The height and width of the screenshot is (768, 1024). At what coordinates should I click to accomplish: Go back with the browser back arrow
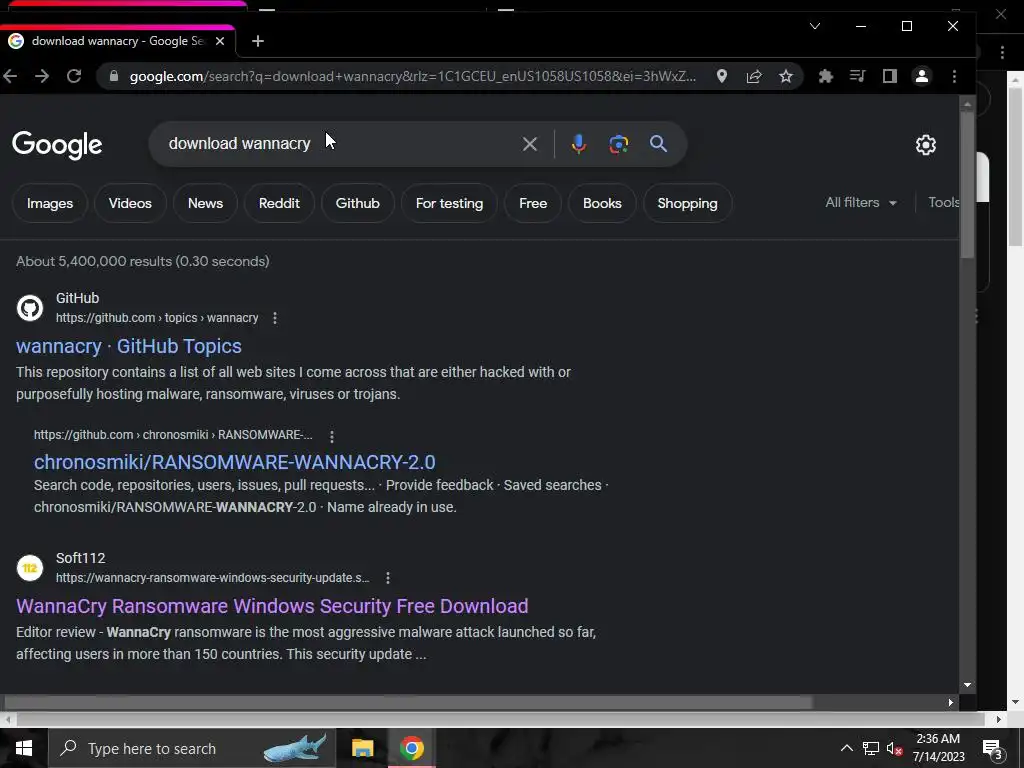tap(10, 76)
